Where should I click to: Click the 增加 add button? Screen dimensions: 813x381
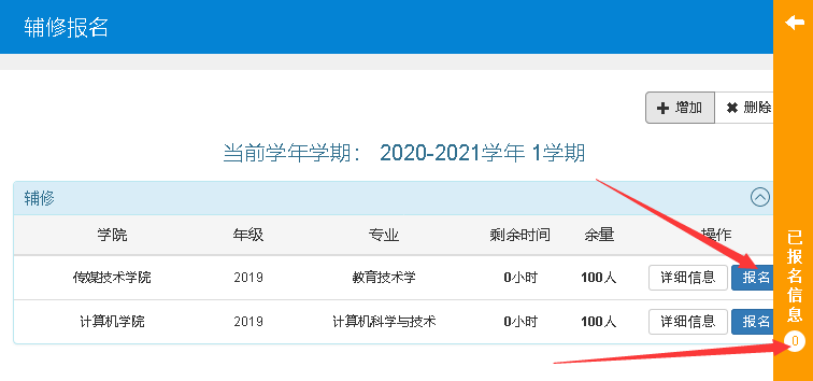680,108
